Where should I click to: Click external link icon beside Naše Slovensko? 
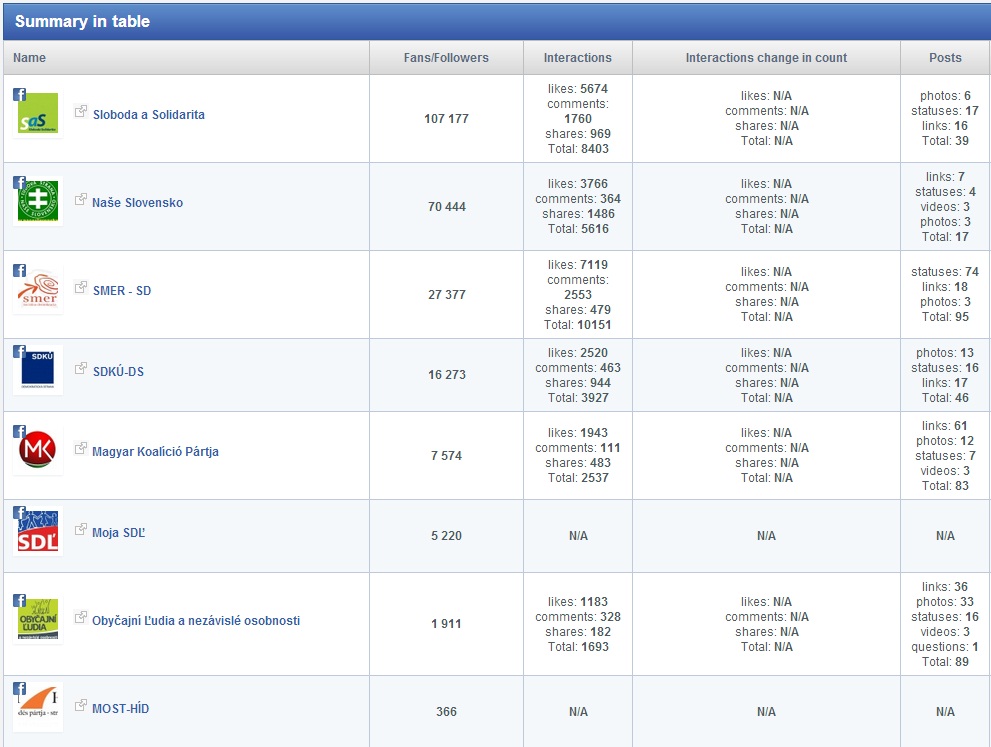80,199
